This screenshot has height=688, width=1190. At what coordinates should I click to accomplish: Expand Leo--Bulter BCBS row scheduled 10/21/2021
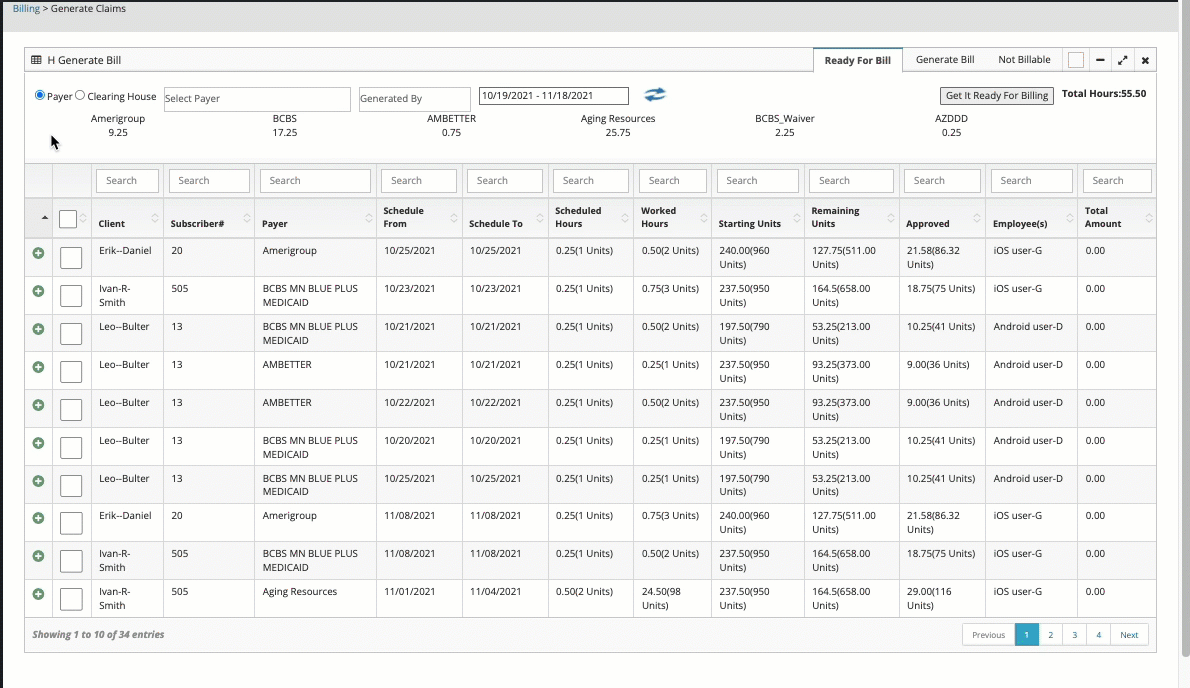(38, 329)
